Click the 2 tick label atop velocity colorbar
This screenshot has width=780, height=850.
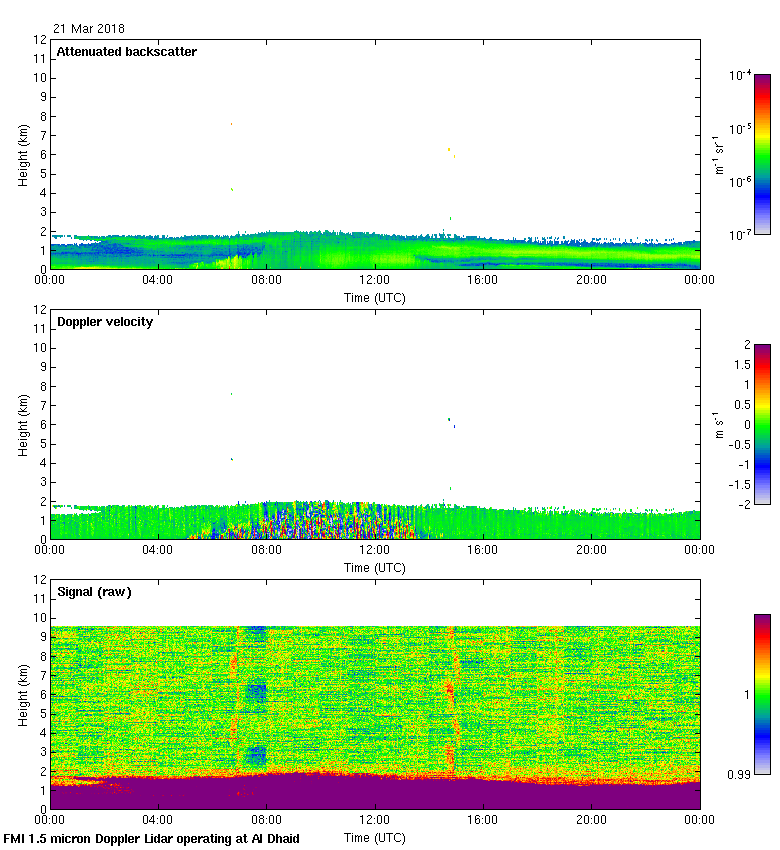pos(747,345)
